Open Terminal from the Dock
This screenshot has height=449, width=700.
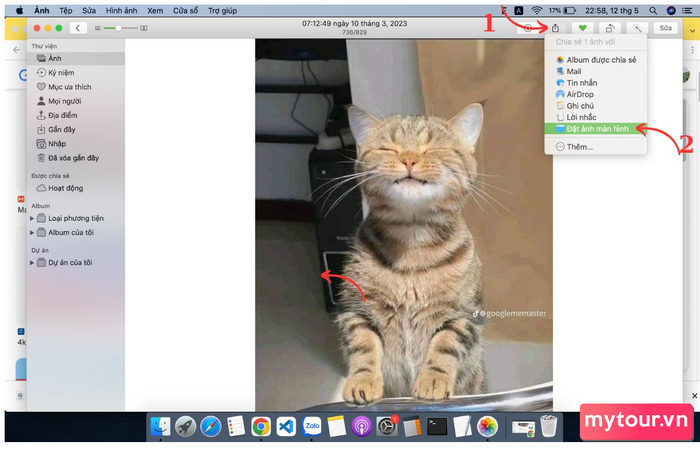[x=437, y=427]
